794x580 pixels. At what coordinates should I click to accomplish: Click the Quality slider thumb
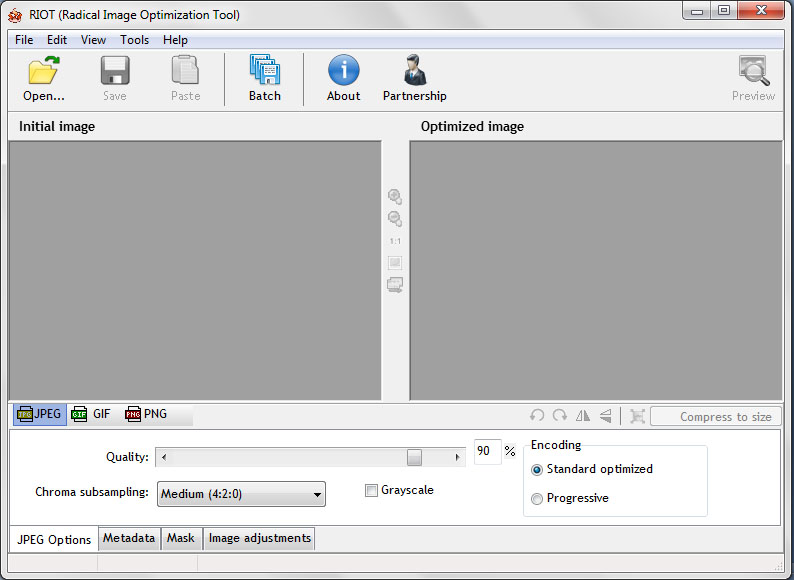pos(414,457)
